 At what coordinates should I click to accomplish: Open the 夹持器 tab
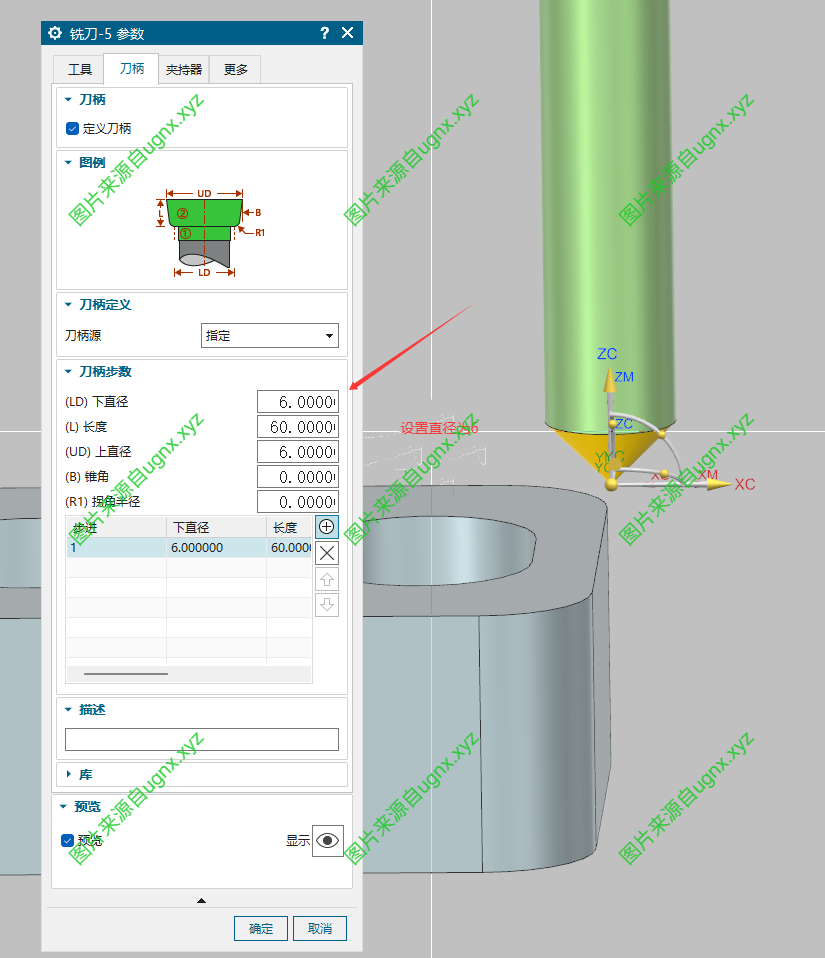click(x=184, y=70)
